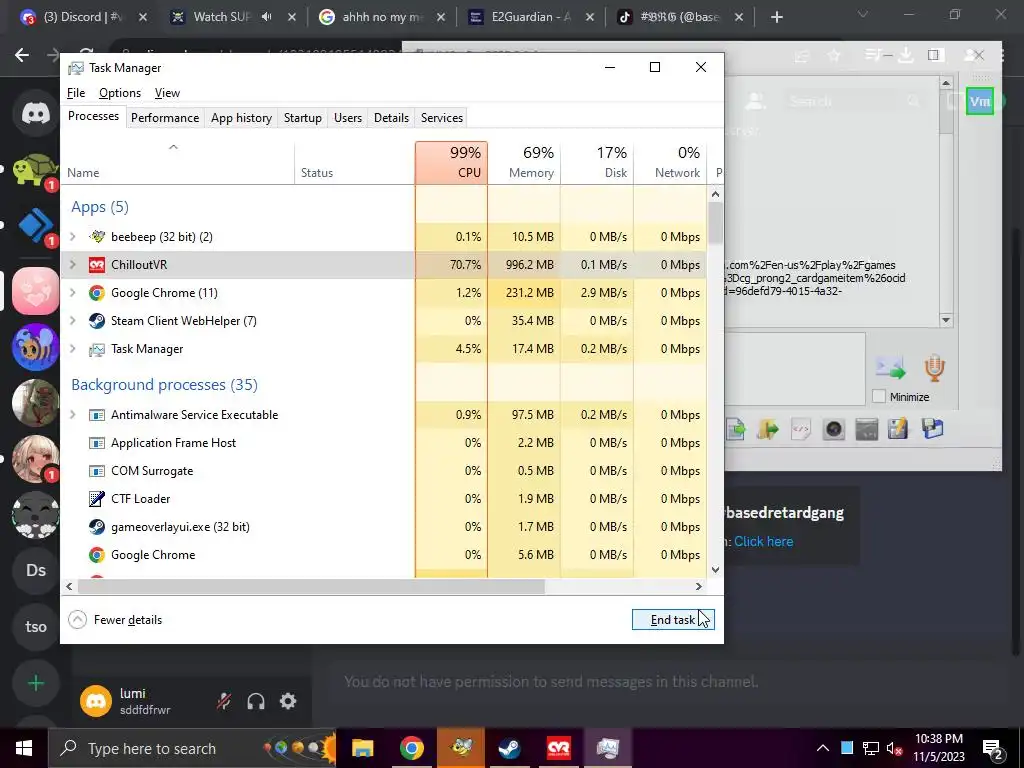Switch to ChilloutVR from the taskbar

pos(558,748)
